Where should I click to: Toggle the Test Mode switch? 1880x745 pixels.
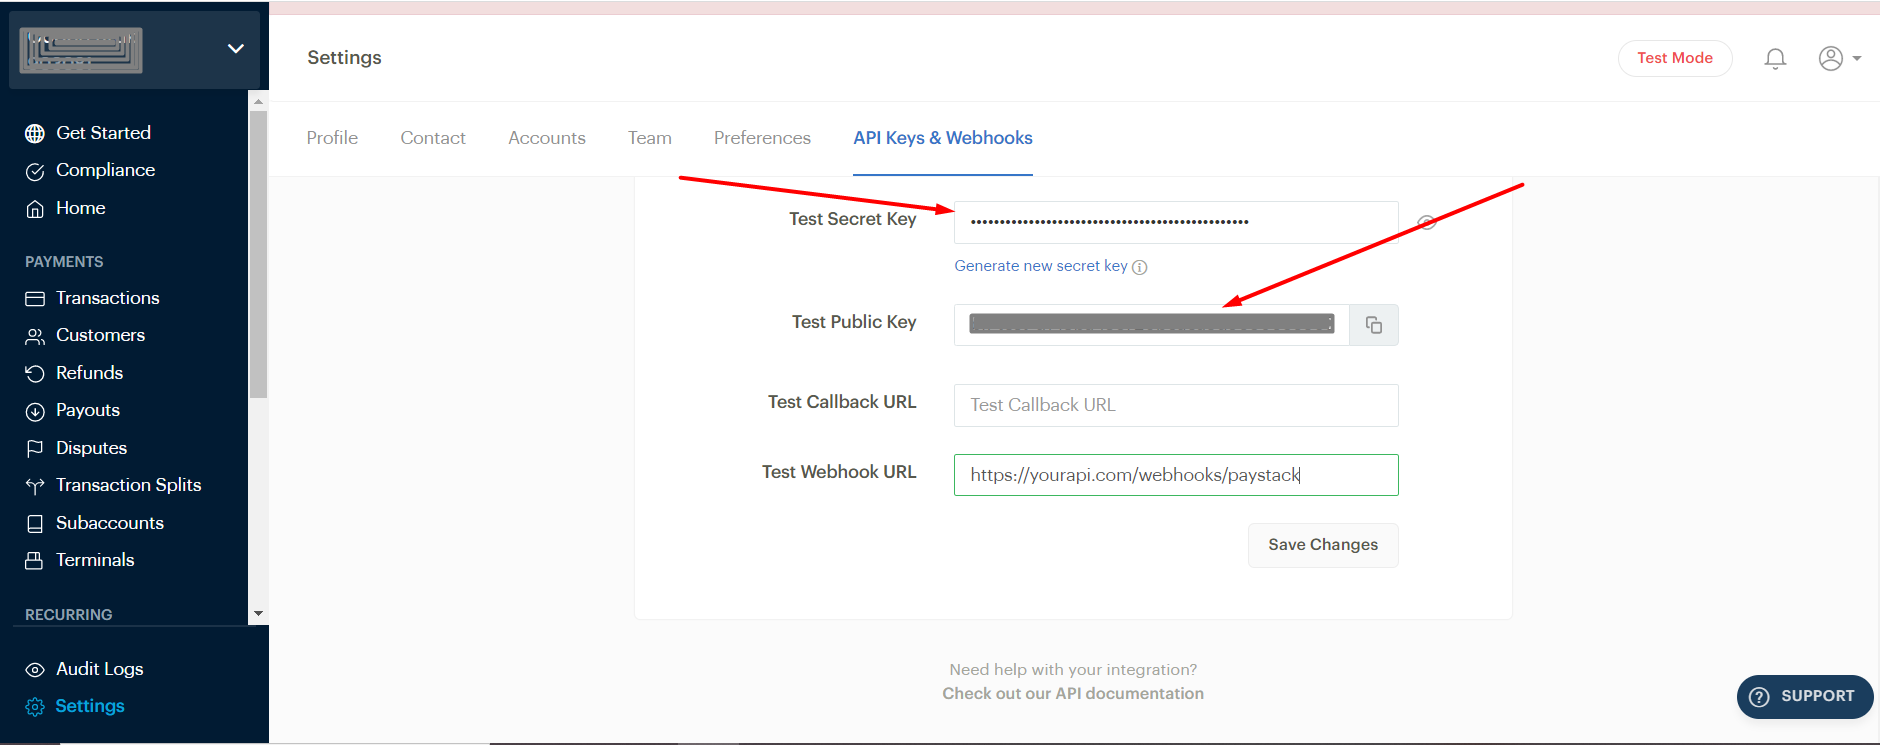coord(1674,58)
